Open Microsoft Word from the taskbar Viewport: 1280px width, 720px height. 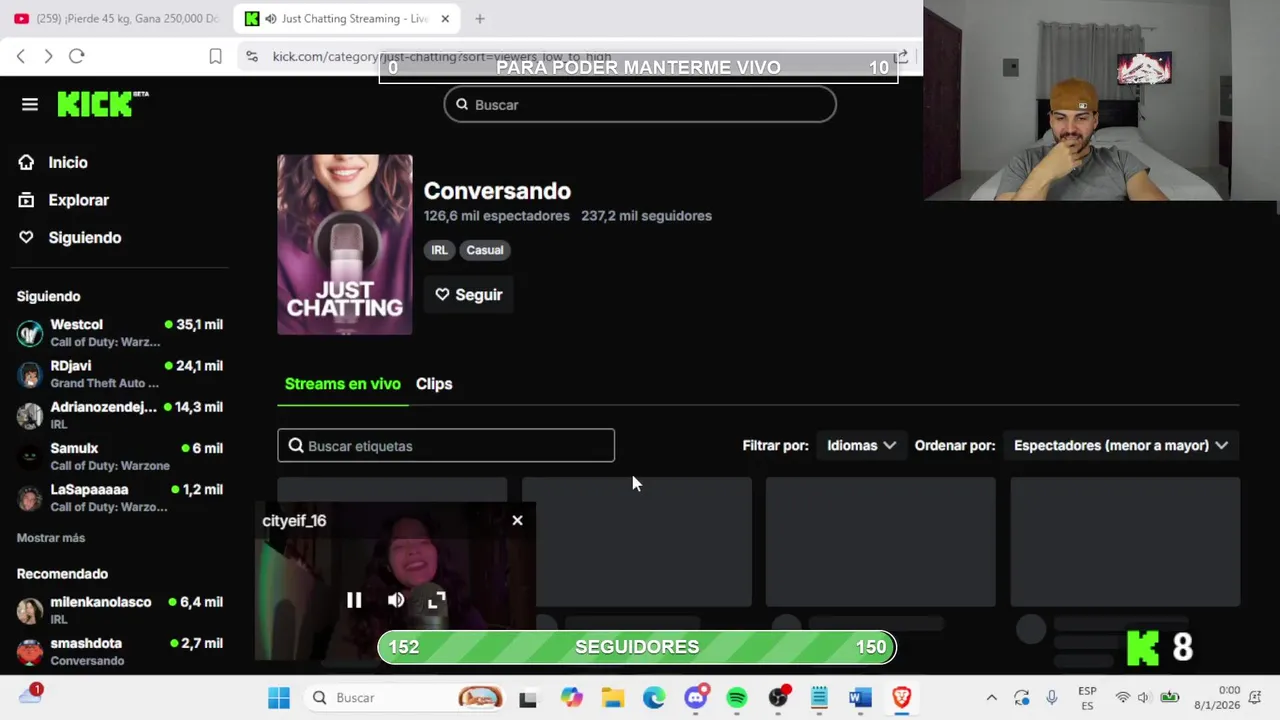[x=860, y=698]
